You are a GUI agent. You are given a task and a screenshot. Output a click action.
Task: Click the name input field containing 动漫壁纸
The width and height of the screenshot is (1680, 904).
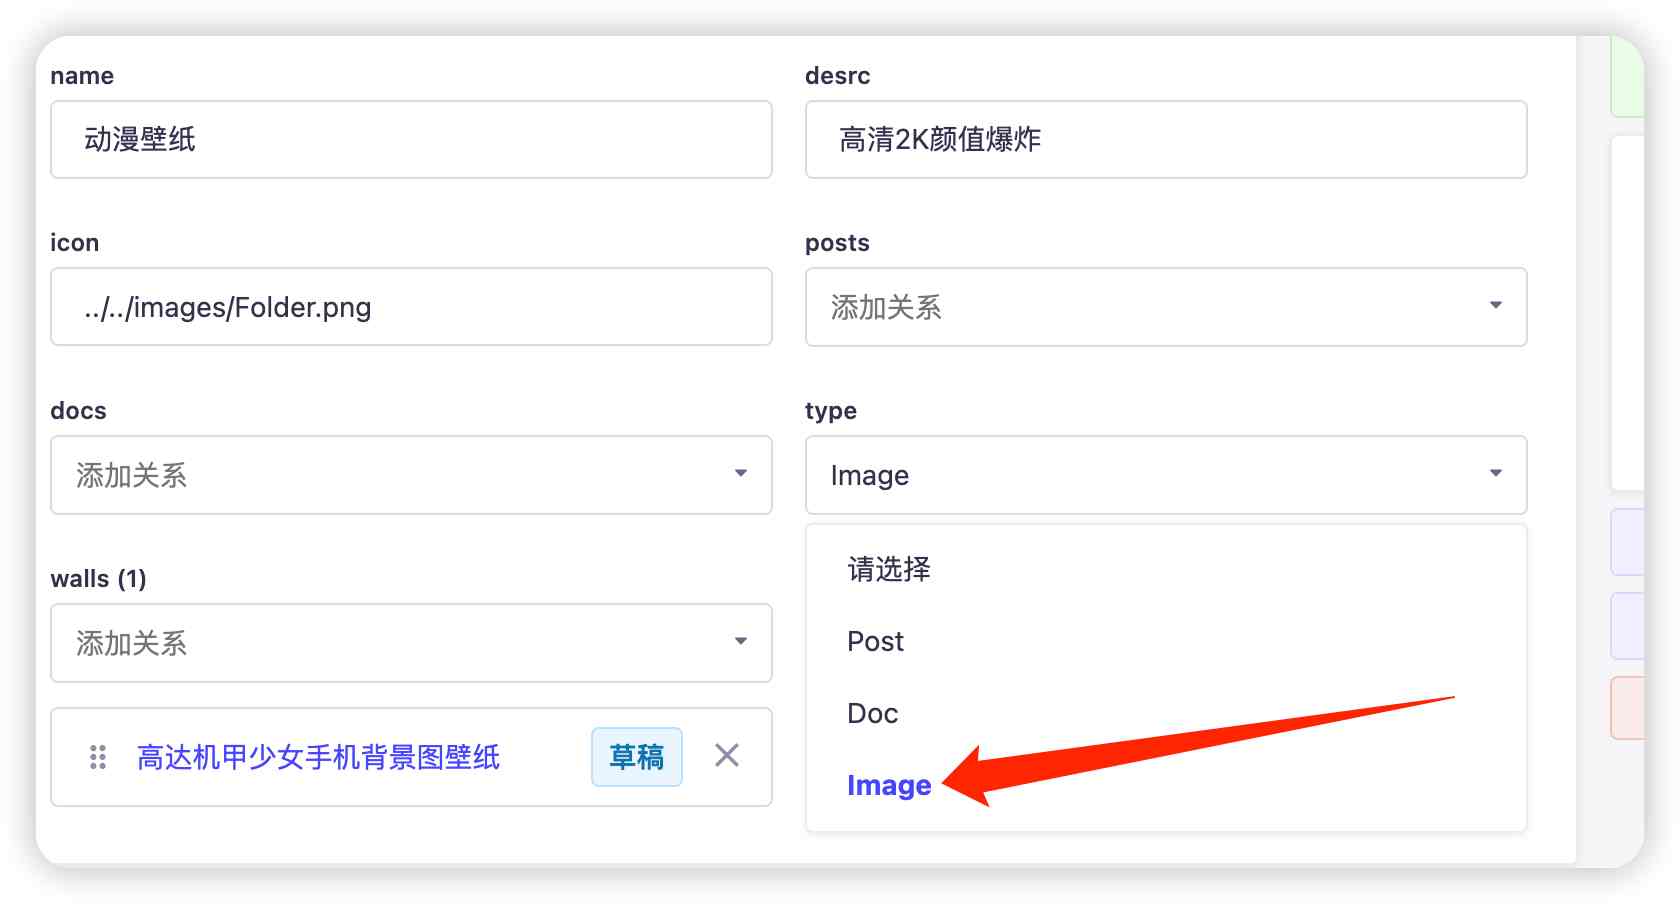410,139
